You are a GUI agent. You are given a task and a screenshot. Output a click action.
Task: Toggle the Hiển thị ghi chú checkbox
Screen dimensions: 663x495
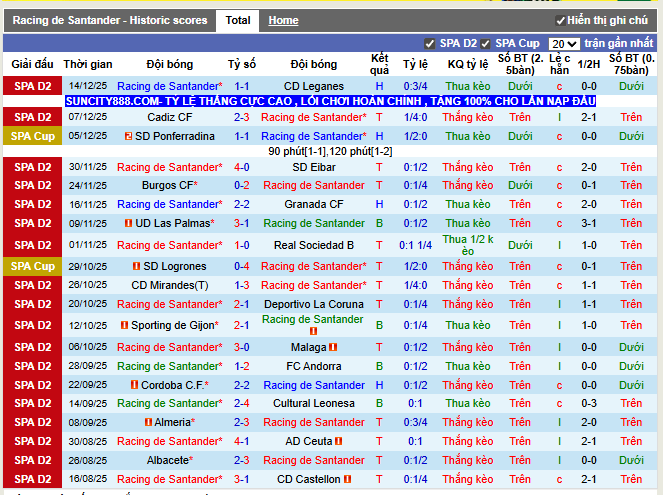pos(560,21)
